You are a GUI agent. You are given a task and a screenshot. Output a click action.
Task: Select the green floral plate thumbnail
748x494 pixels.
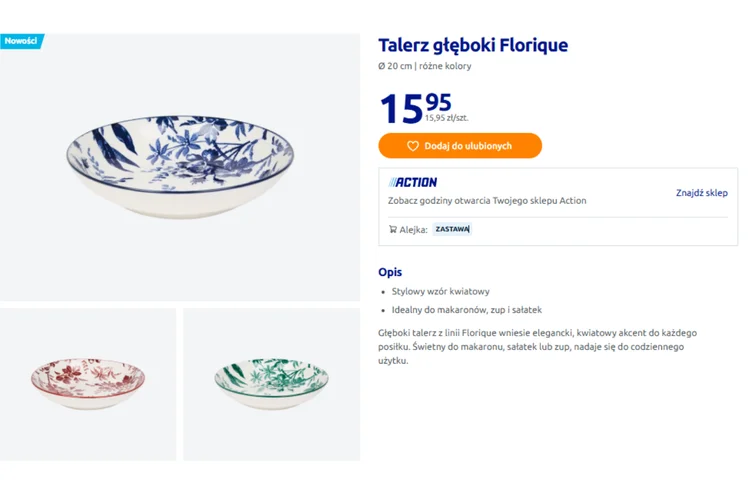[x=271, y=383]
